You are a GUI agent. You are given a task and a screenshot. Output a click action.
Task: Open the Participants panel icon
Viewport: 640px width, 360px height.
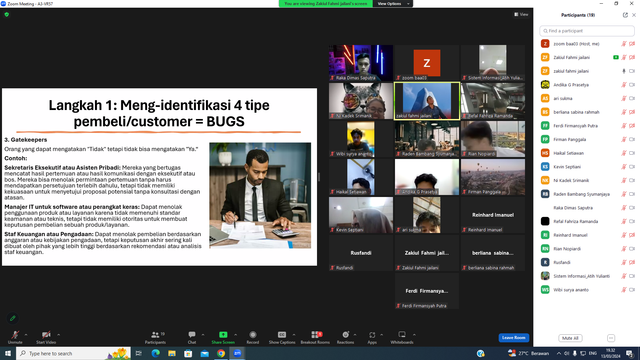[x=155, y=335]
